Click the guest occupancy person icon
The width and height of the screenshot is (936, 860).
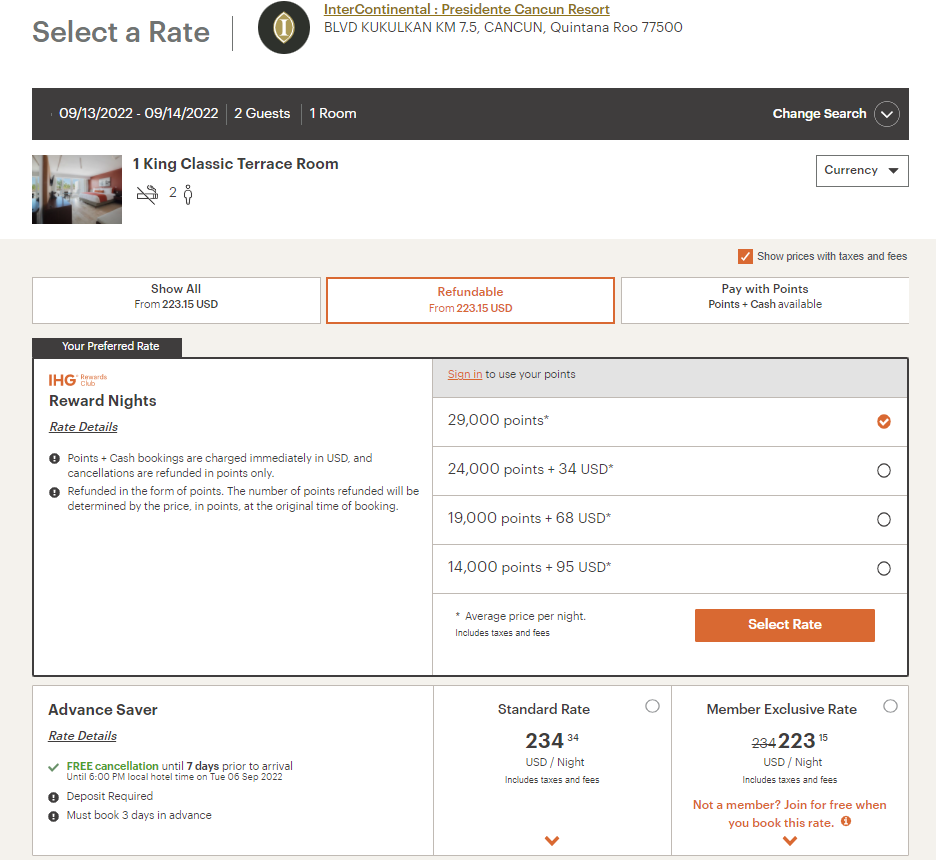tap(188, 195)
